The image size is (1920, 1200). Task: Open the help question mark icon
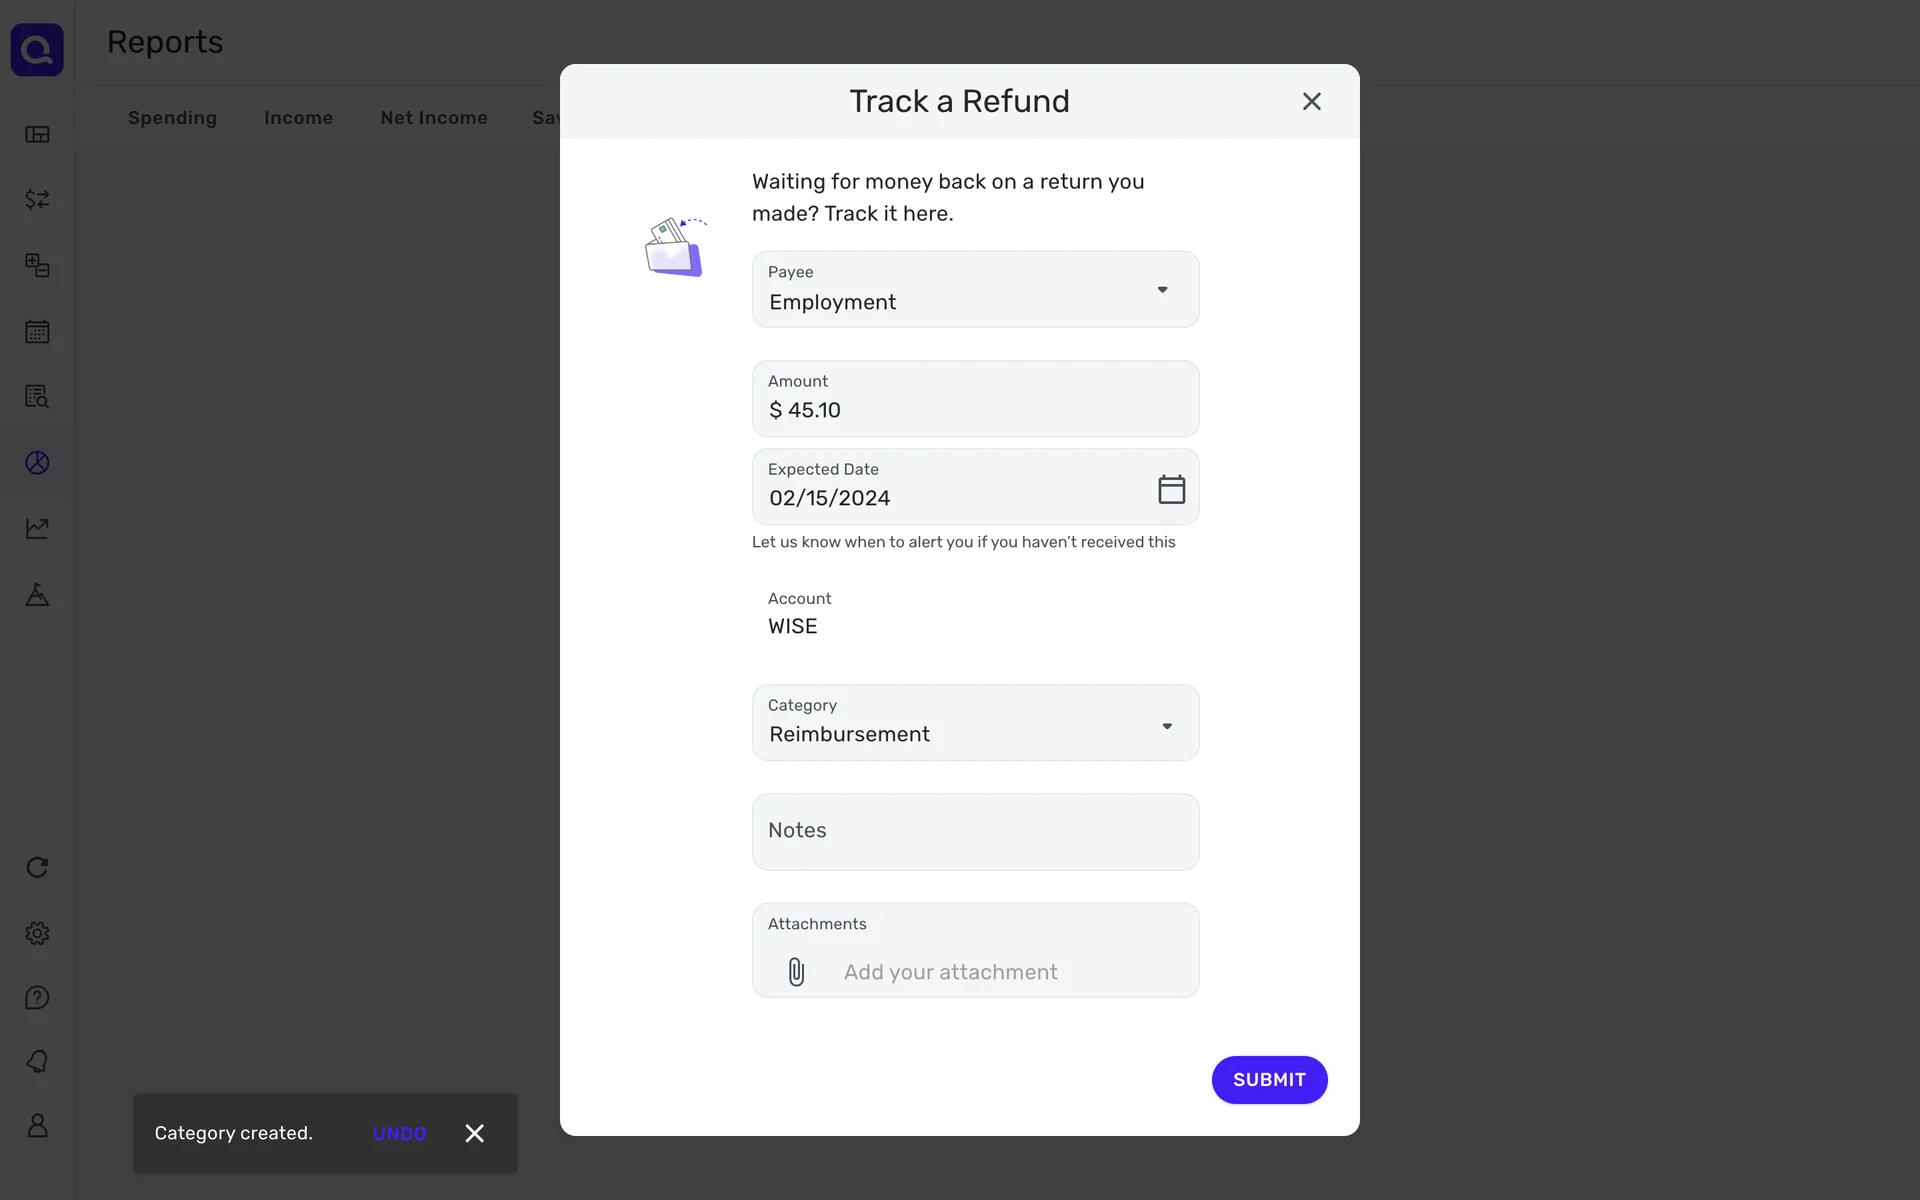[37, 998]
